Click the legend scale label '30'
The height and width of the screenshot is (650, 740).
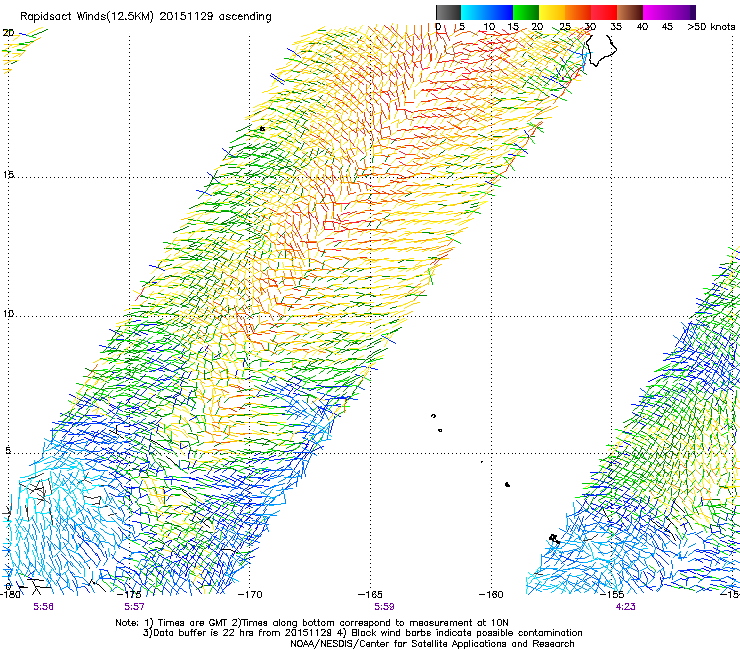[x=590, y=27]
